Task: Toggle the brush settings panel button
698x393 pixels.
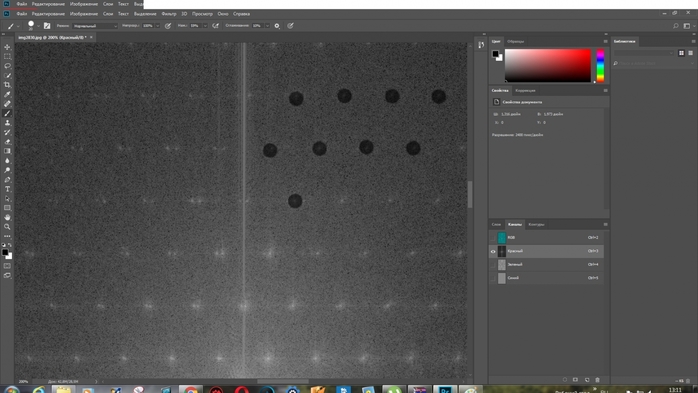Action: point(47,26)
